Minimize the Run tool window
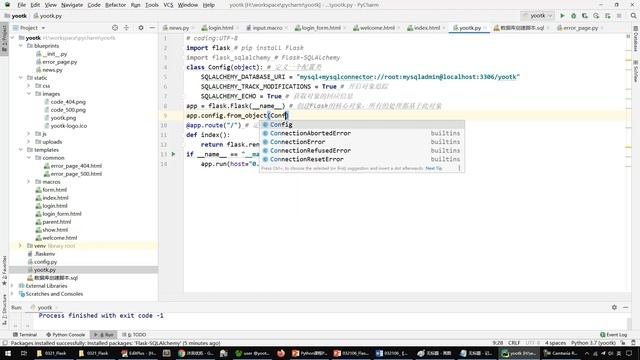 [x=626, y=307]
